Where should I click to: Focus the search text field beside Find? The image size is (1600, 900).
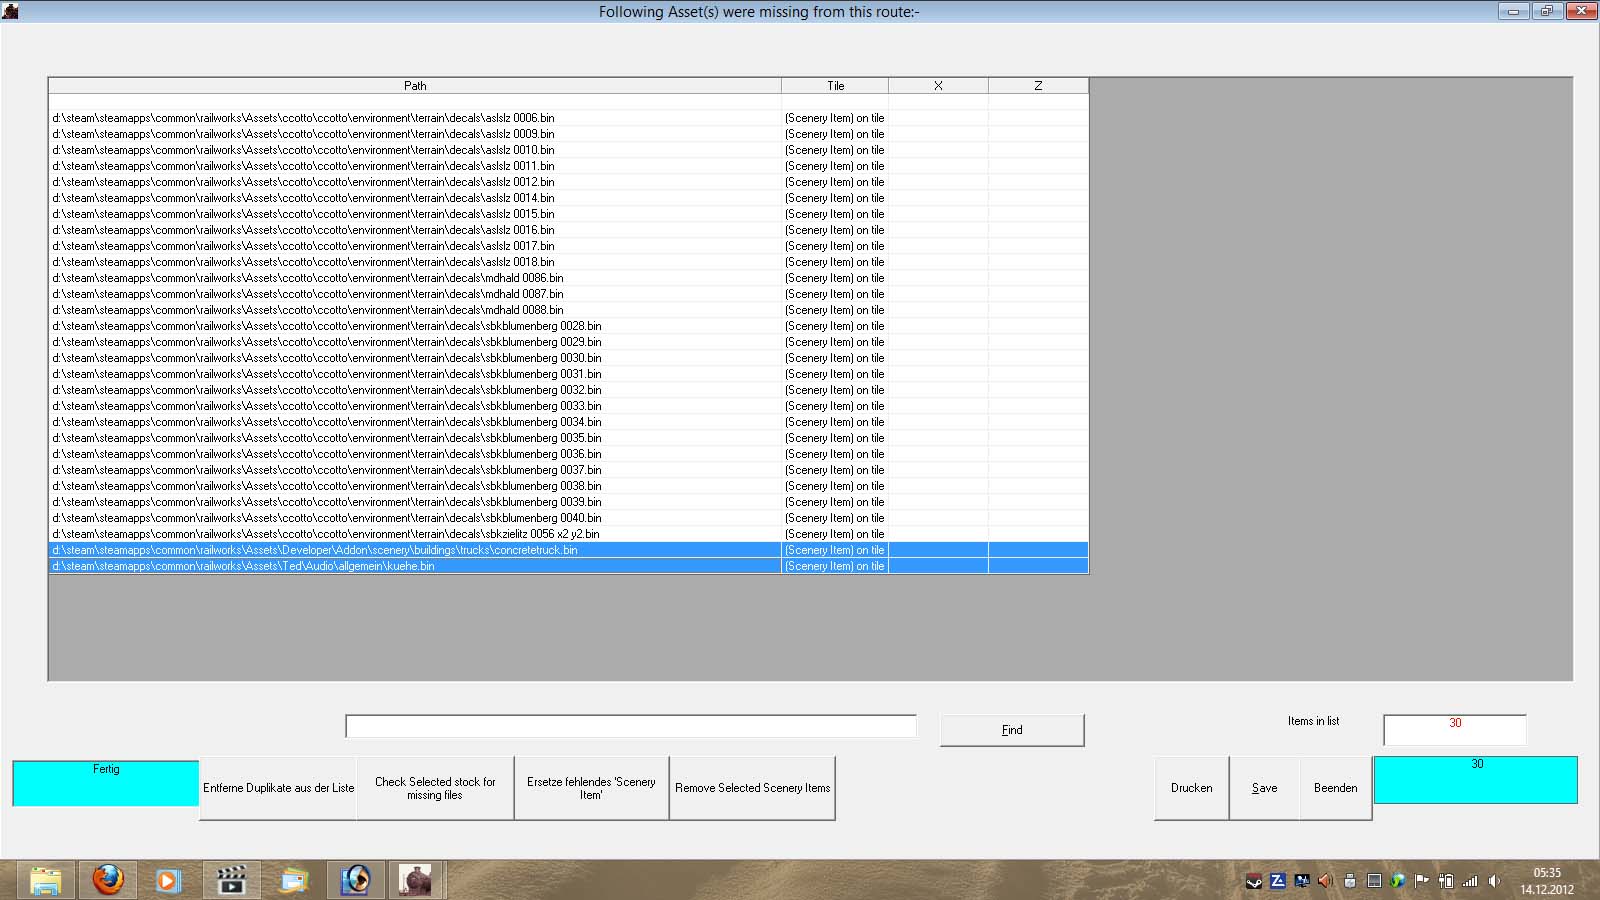pyautogui.click(x=631, y=726)
